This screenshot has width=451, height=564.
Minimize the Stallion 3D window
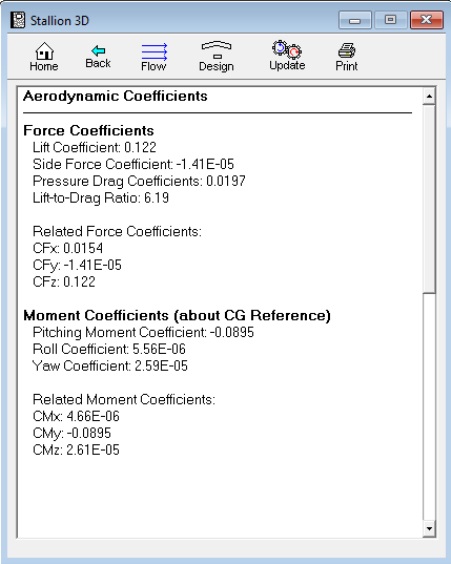pos(355,20)
